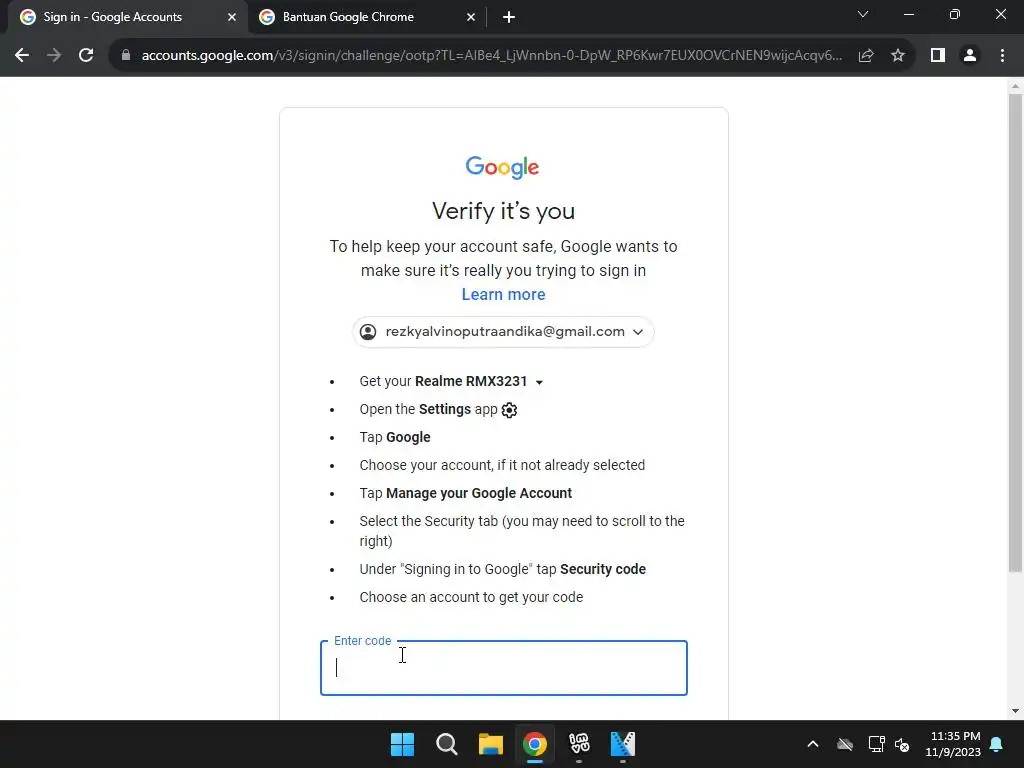Share this page from address bar
This screenshot has width=1024, height=768.
(866, 56)
